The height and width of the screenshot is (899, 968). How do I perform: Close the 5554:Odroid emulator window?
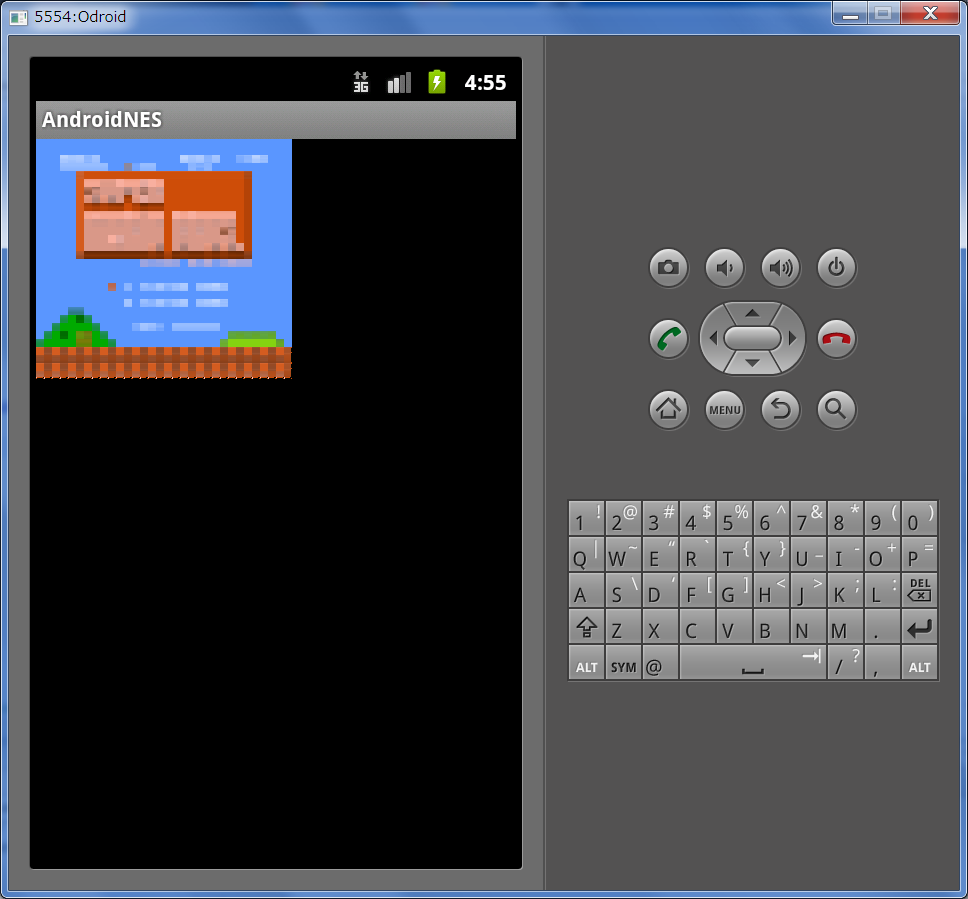click(930, 12)
